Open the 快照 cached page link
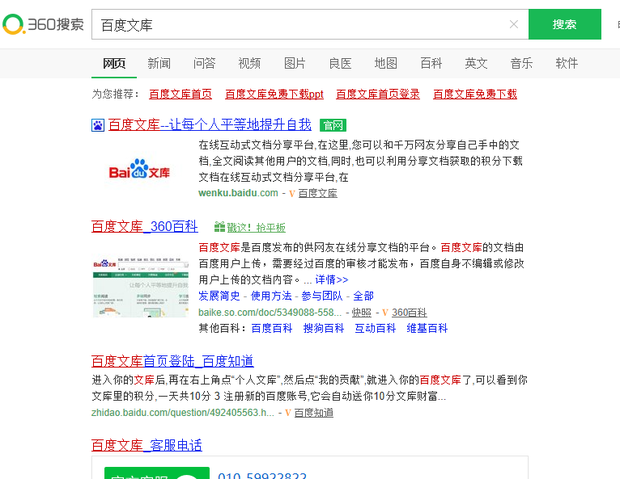The width and height of the screenshot is (620, 479). [x=361, y=312]
